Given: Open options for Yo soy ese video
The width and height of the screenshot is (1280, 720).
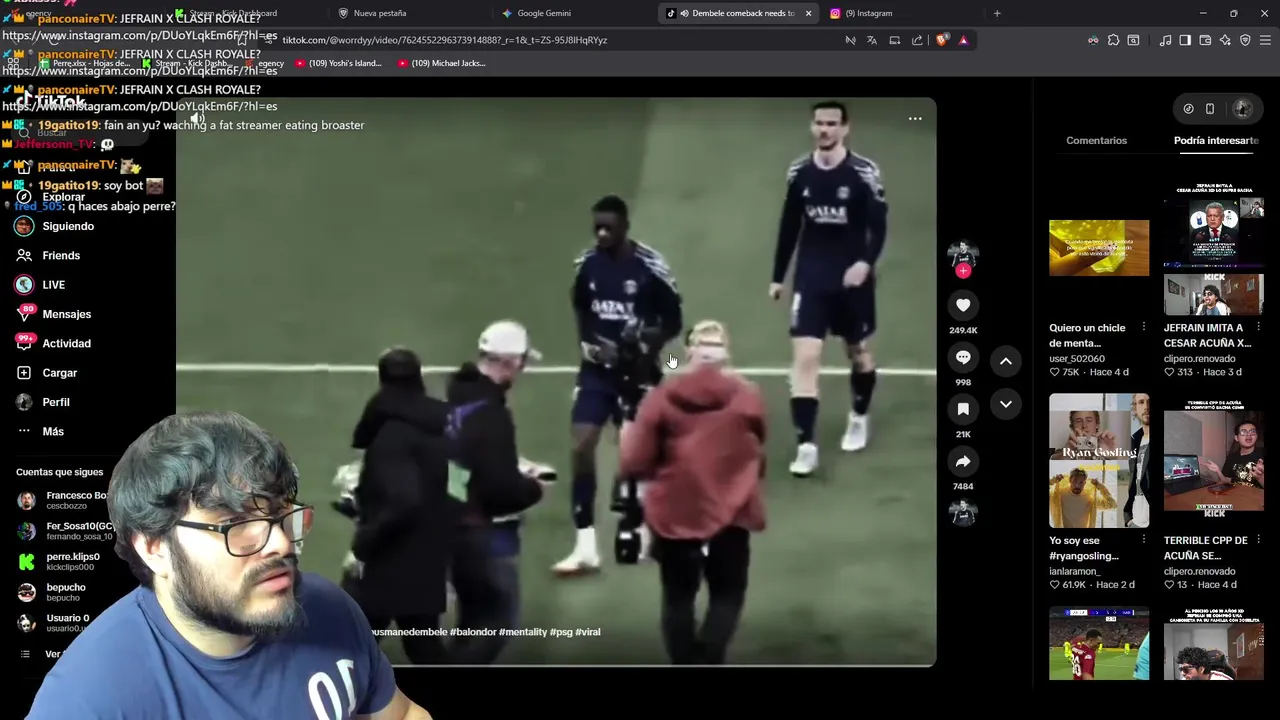Looking at the screenshot, I should pyautogui.click(x=1143, y=540).
